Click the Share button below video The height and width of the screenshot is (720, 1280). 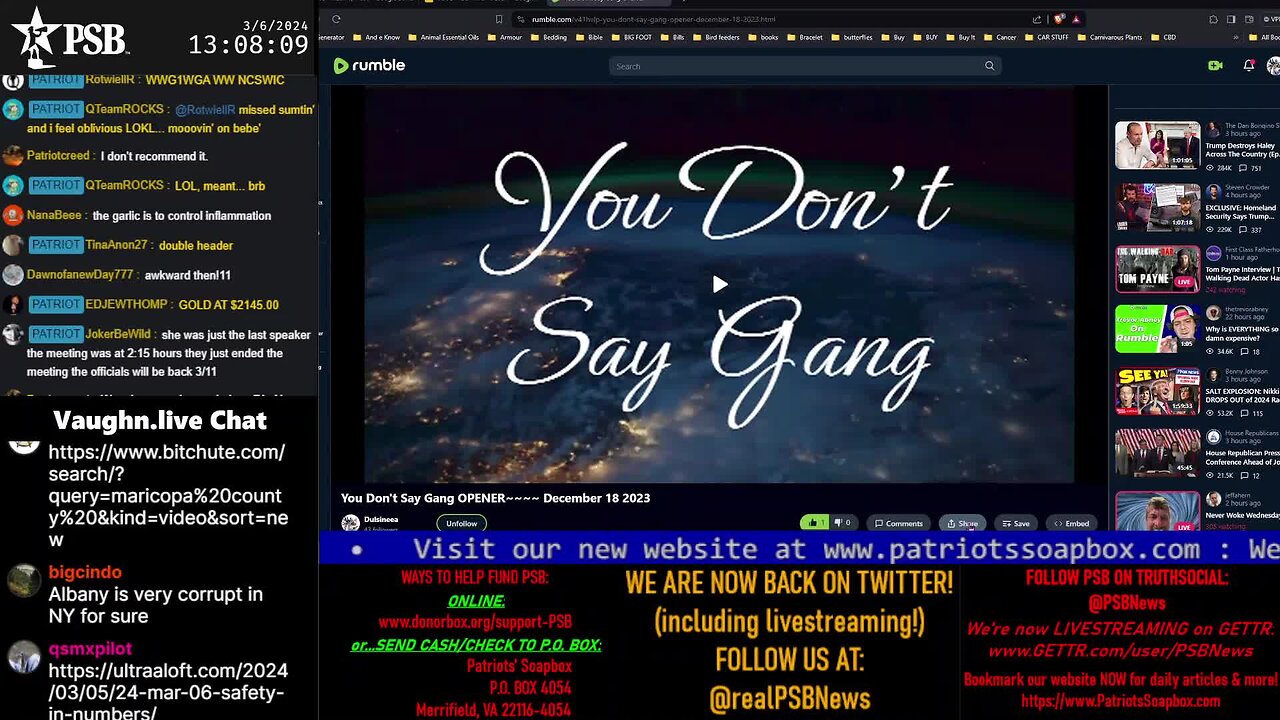[x=962, y=523]
